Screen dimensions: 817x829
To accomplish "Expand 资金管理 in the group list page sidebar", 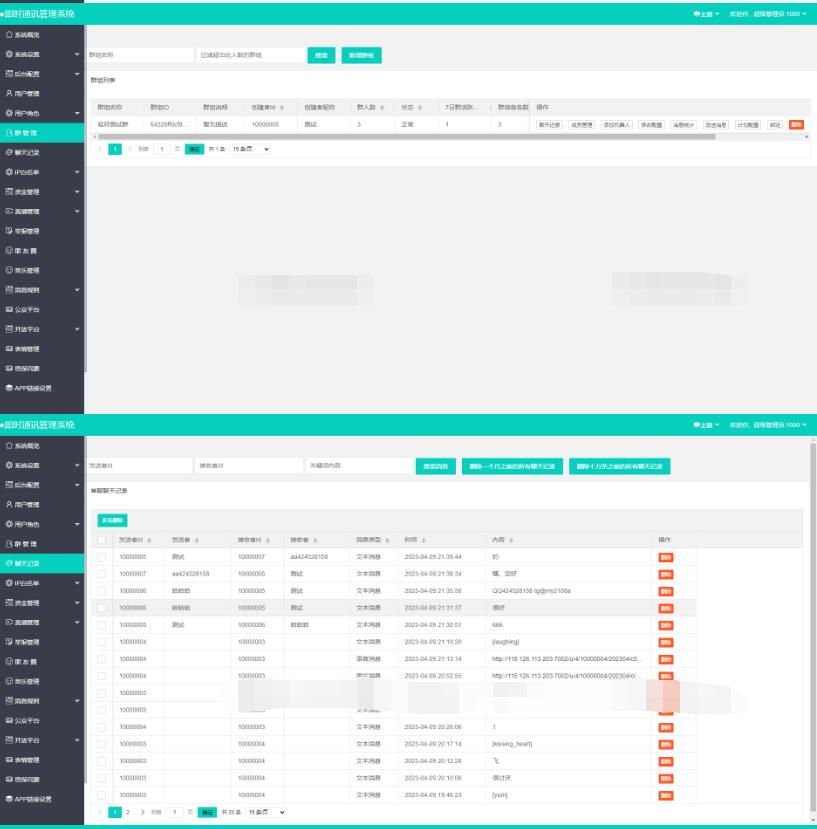I will click(x=42, y=191).
